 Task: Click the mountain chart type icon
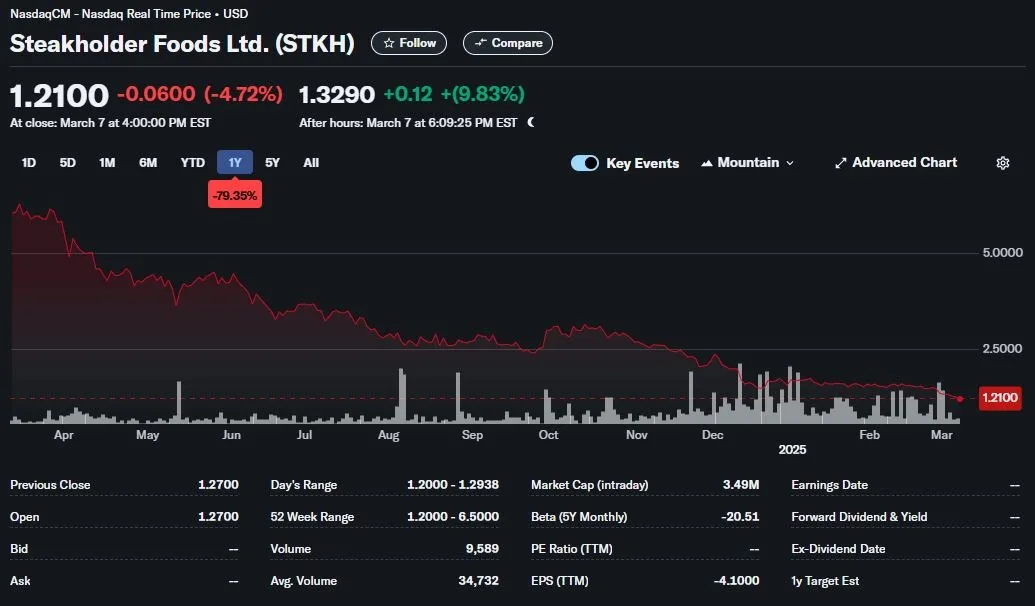point(706,163)
